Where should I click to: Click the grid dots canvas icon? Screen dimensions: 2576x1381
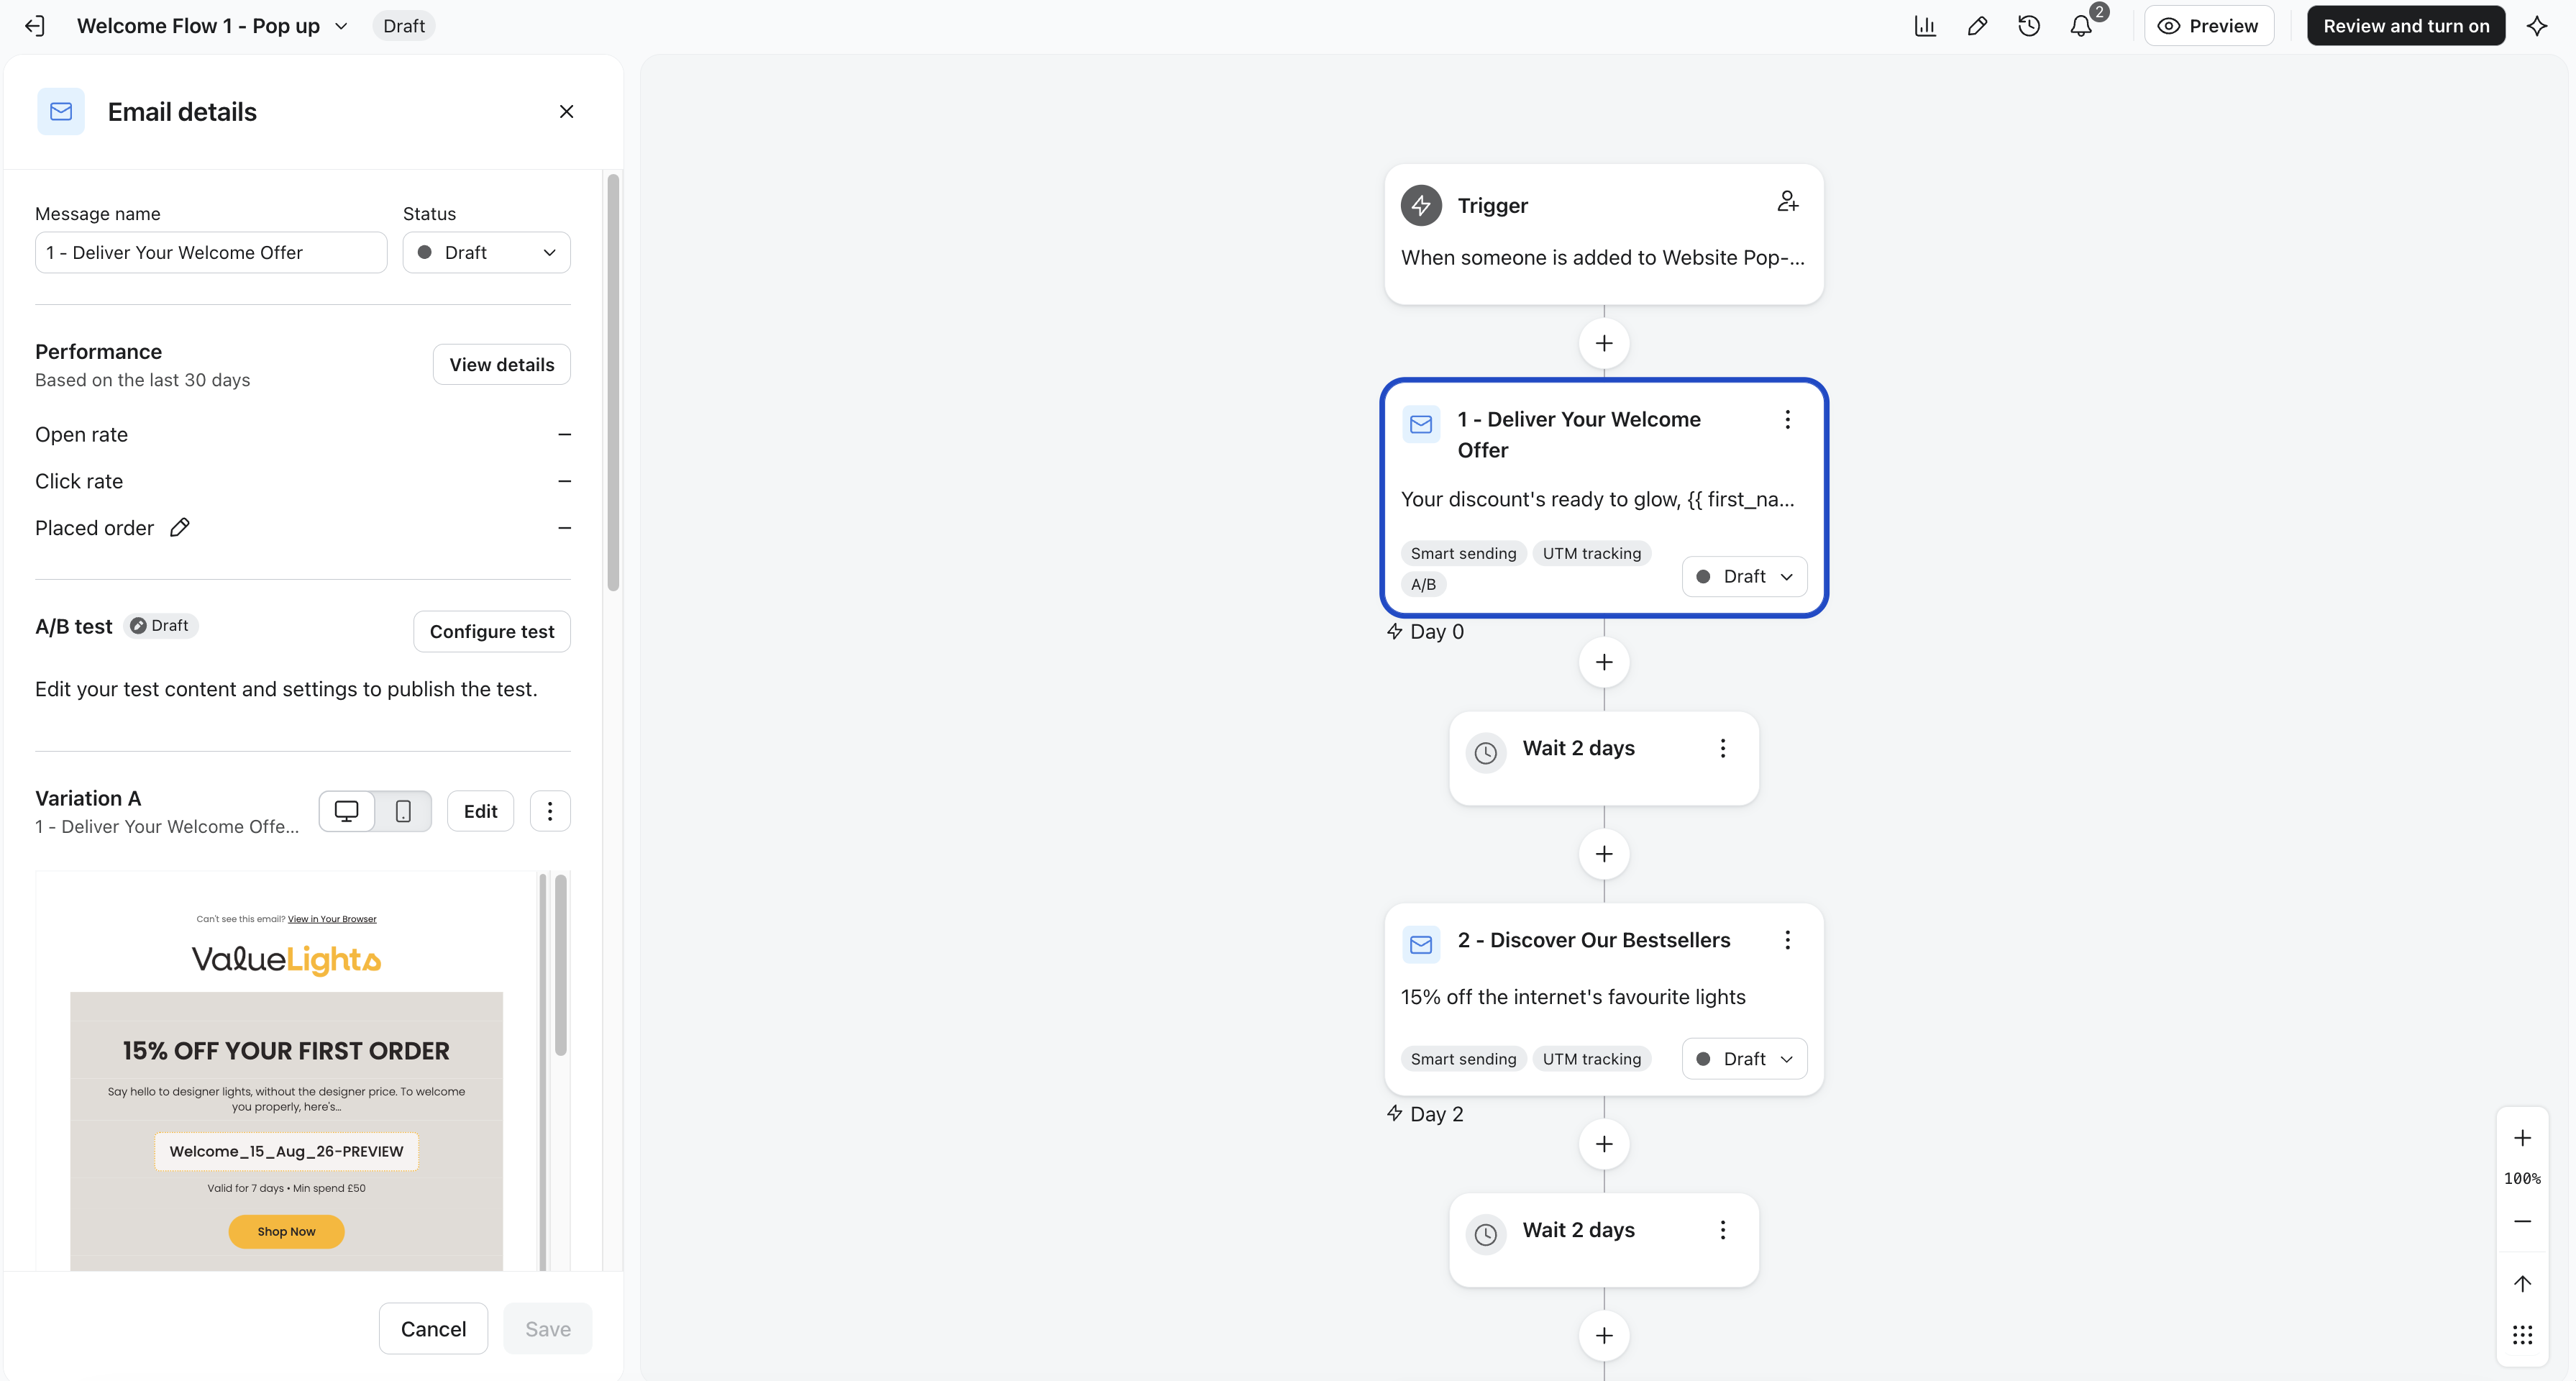2523,1336
